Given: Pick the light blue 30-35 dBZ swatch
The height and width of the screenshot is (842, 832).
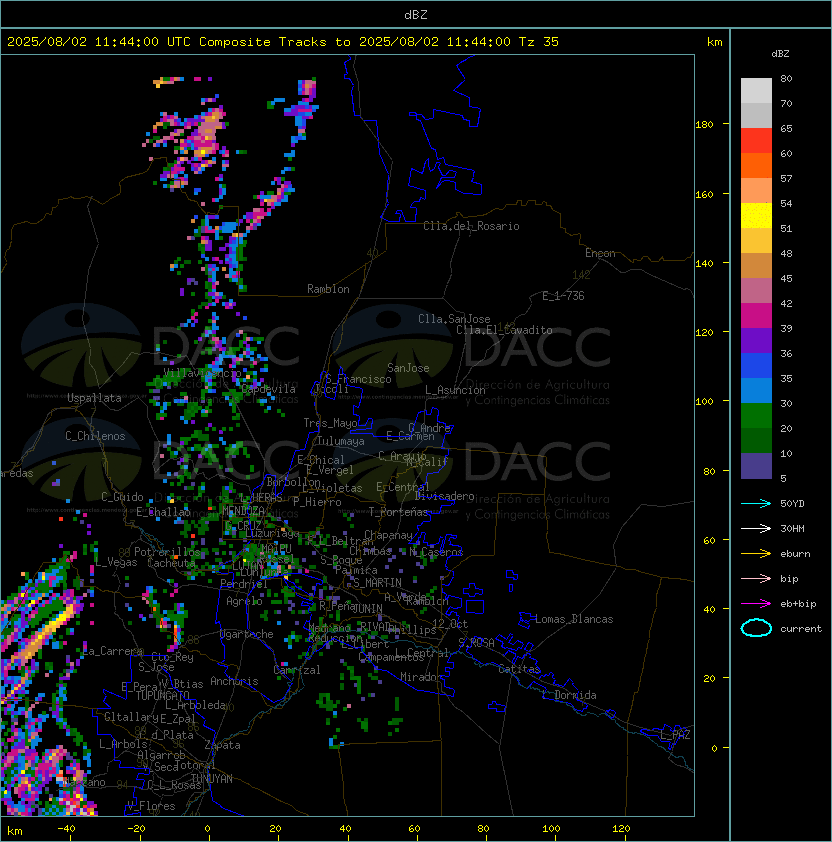Looking at the screenshot, I should (x=756, y=390).
